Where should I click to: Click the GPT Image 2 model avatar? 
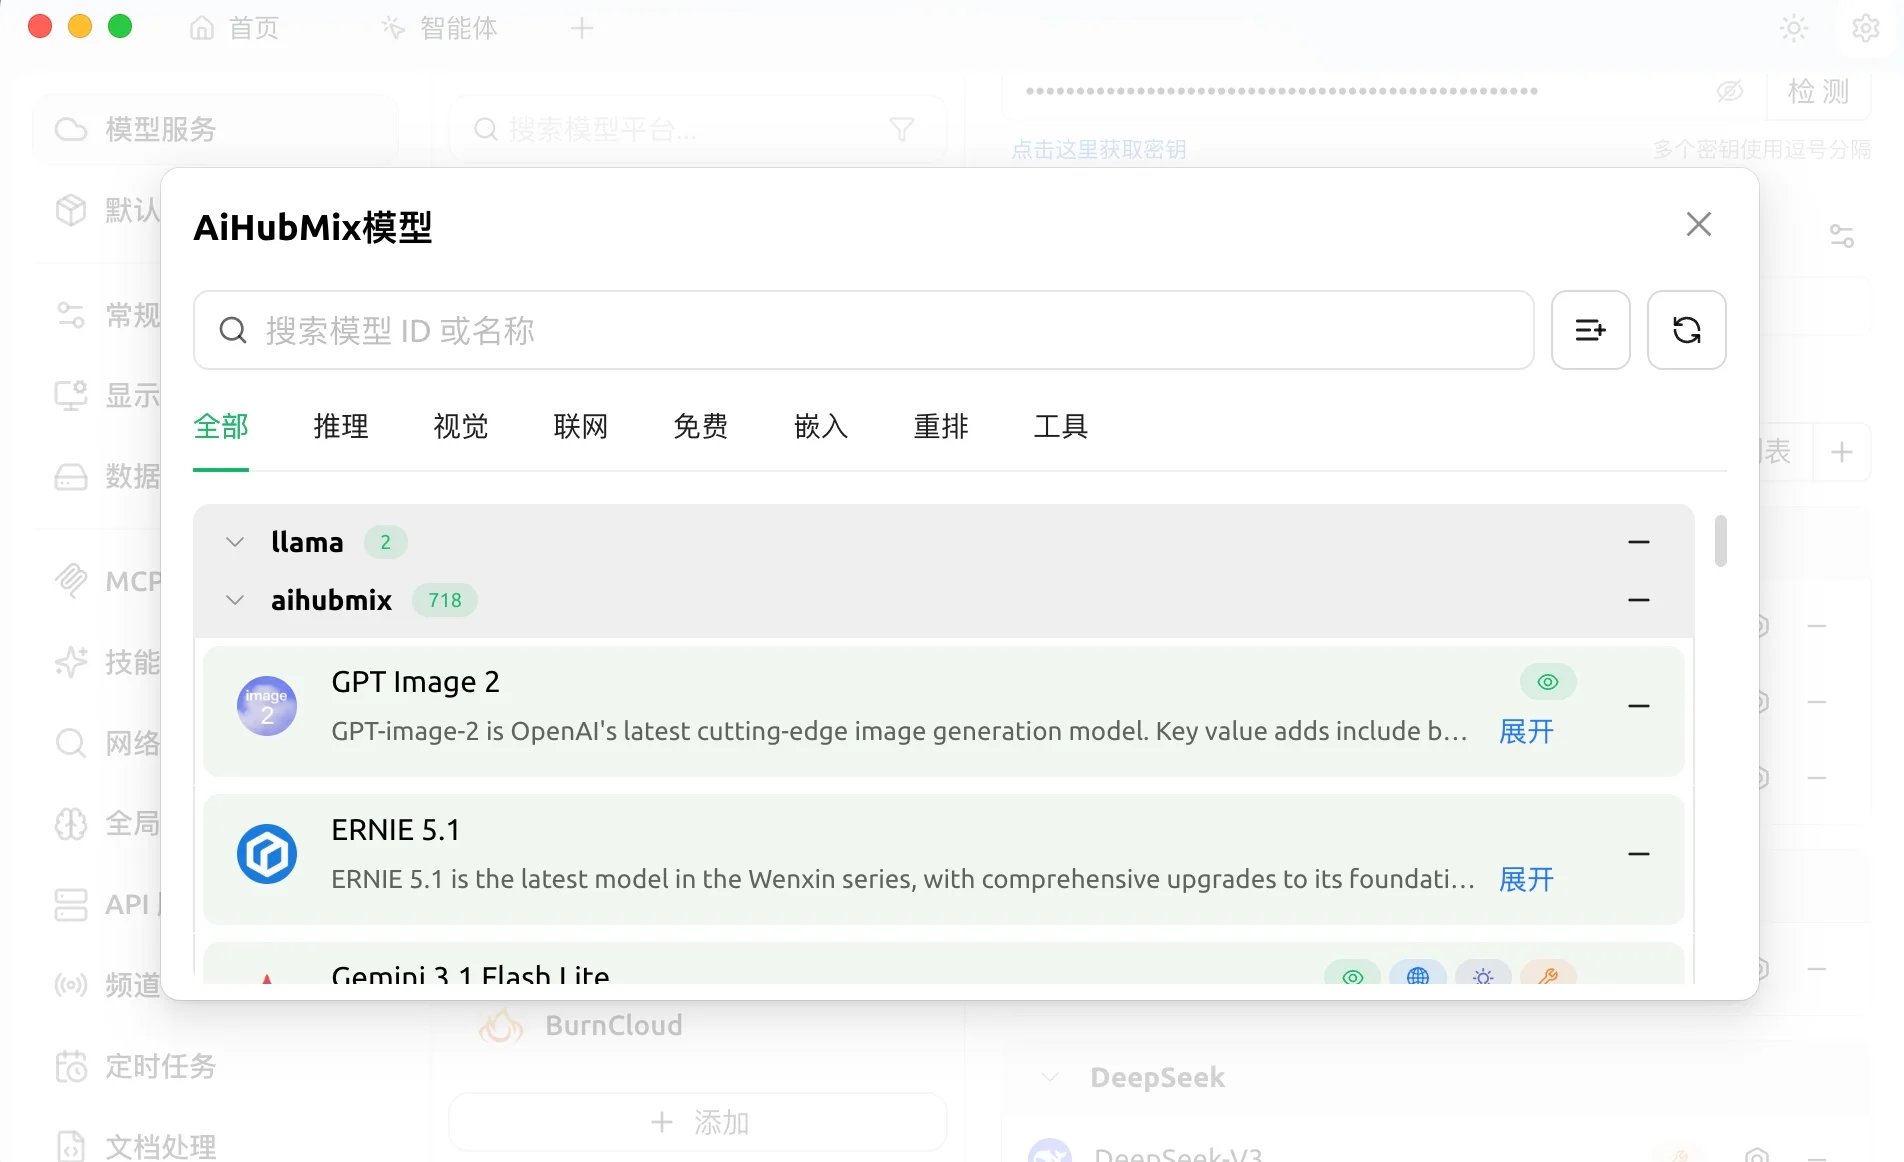(x=267, y=706)
